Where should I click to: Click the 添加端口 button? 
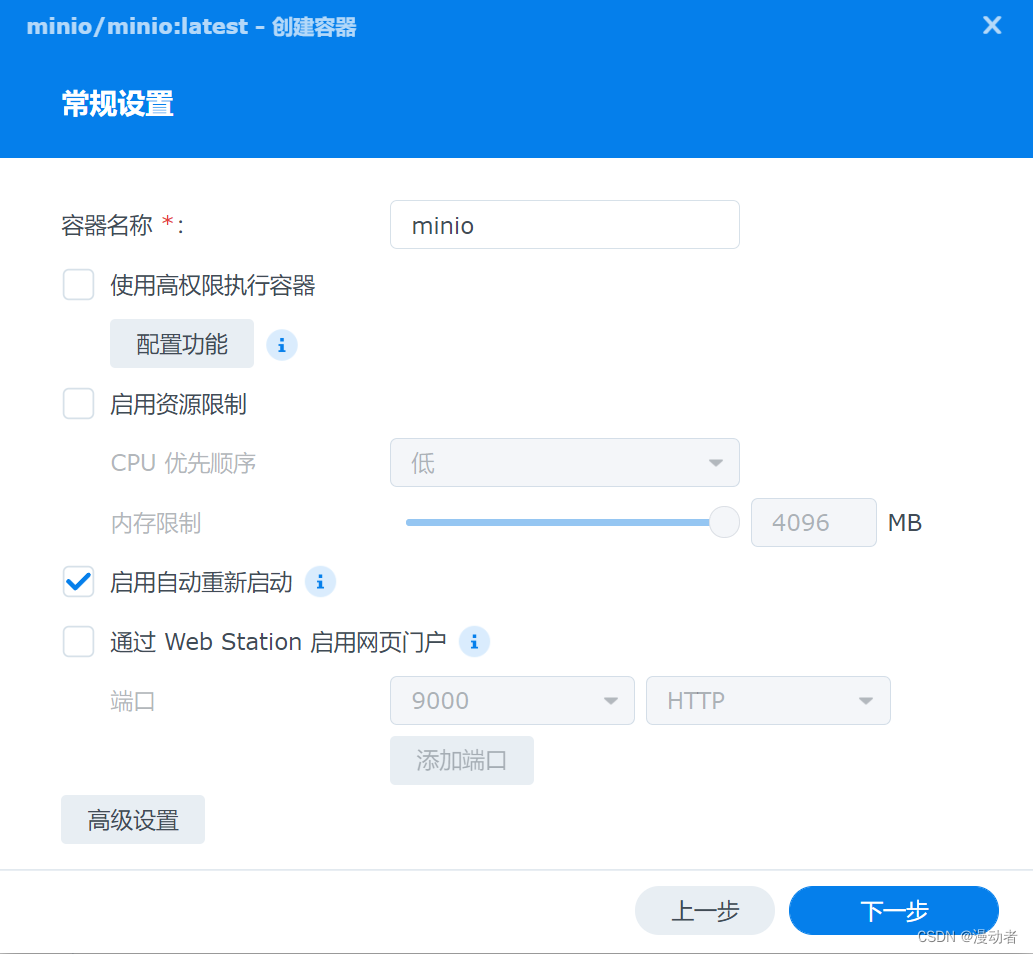461,760
